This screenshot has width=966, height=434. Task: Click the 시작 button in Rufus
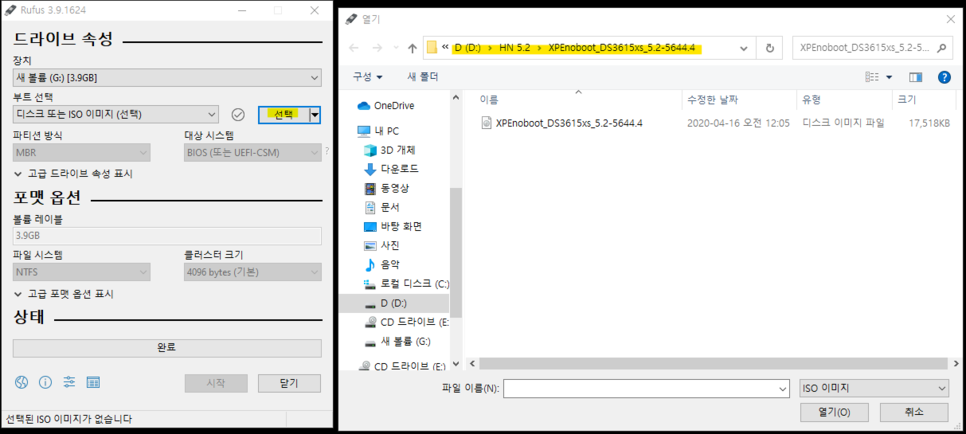(x=216, y=383)
